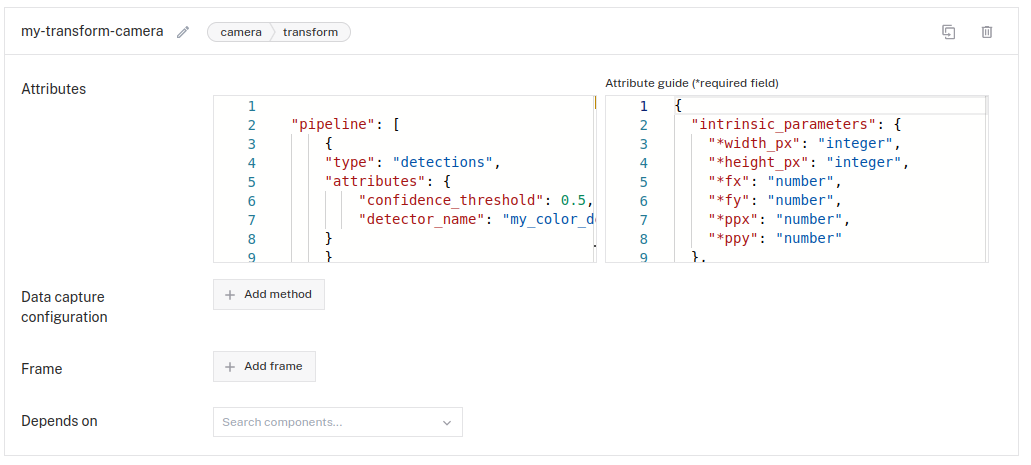
Task: Click the plus icon on Add frame
Action: pyautogui.click(x=230, y=367)
